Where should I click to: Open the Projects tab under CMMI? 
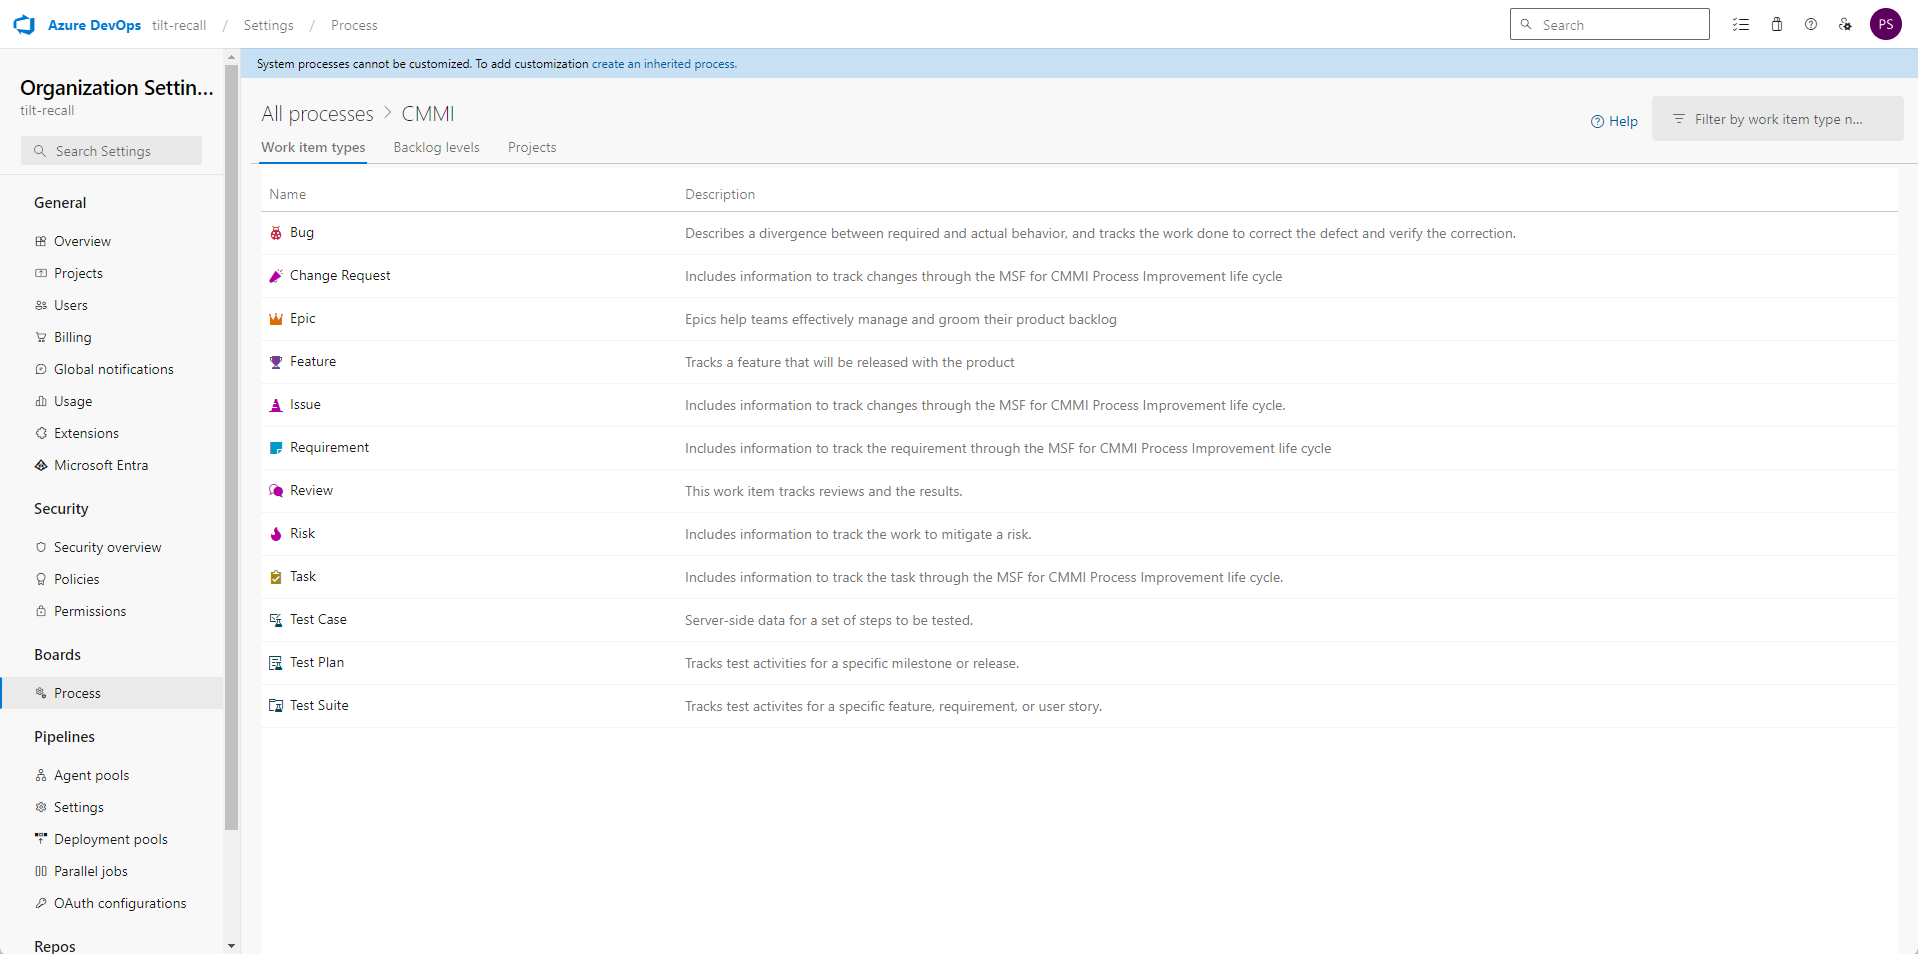pos(531,147)
